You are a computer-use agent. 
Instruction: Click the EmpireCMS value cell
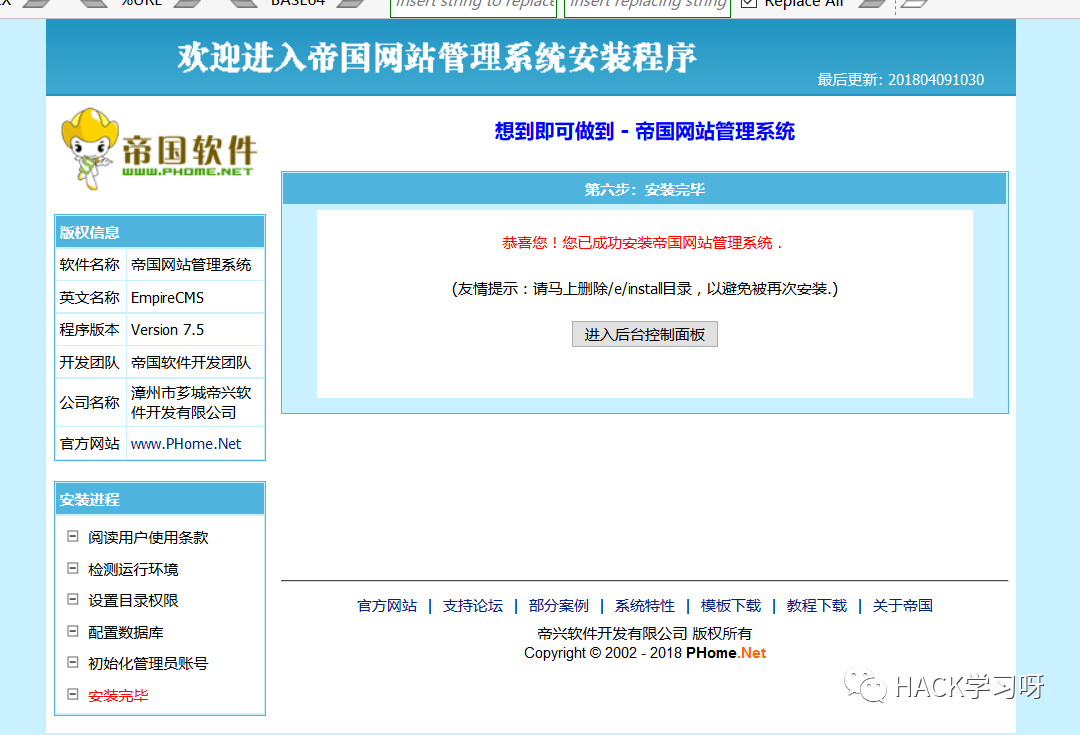click(x=196, y=298)
